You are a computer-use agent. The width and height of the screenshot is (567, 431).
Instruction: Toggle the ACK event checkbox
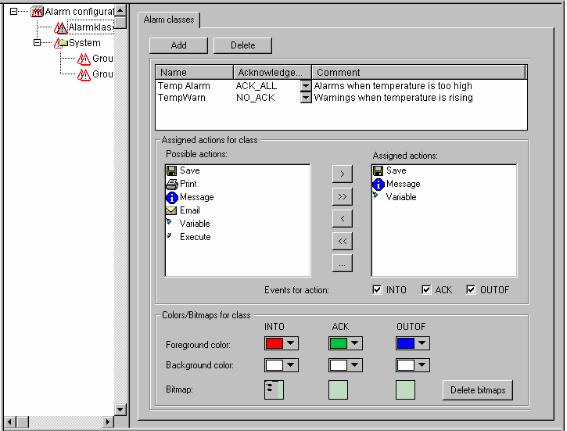(426, 290)
